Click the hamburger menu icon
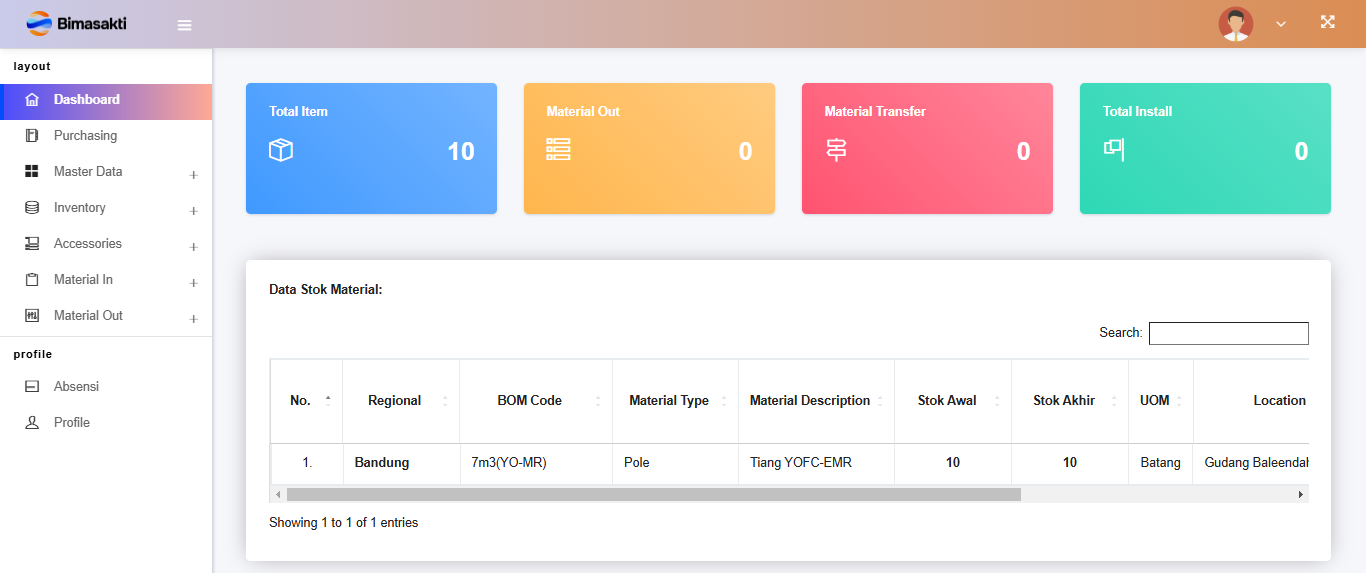The width and height of the screenshot is (1366, 573). (184, 25)
